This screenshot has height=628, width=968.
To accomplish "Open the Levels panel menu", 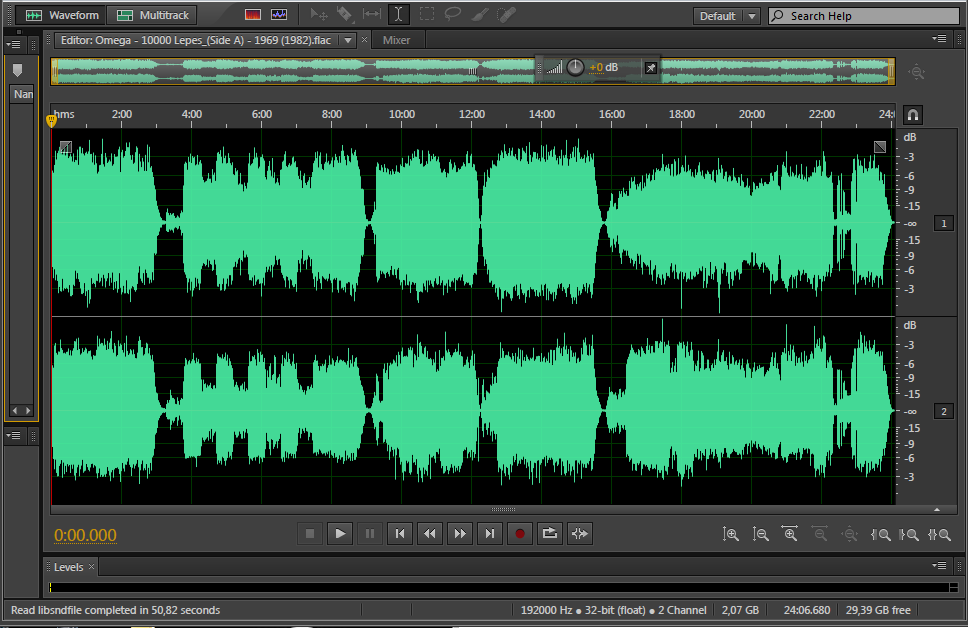I will (939, 566).
